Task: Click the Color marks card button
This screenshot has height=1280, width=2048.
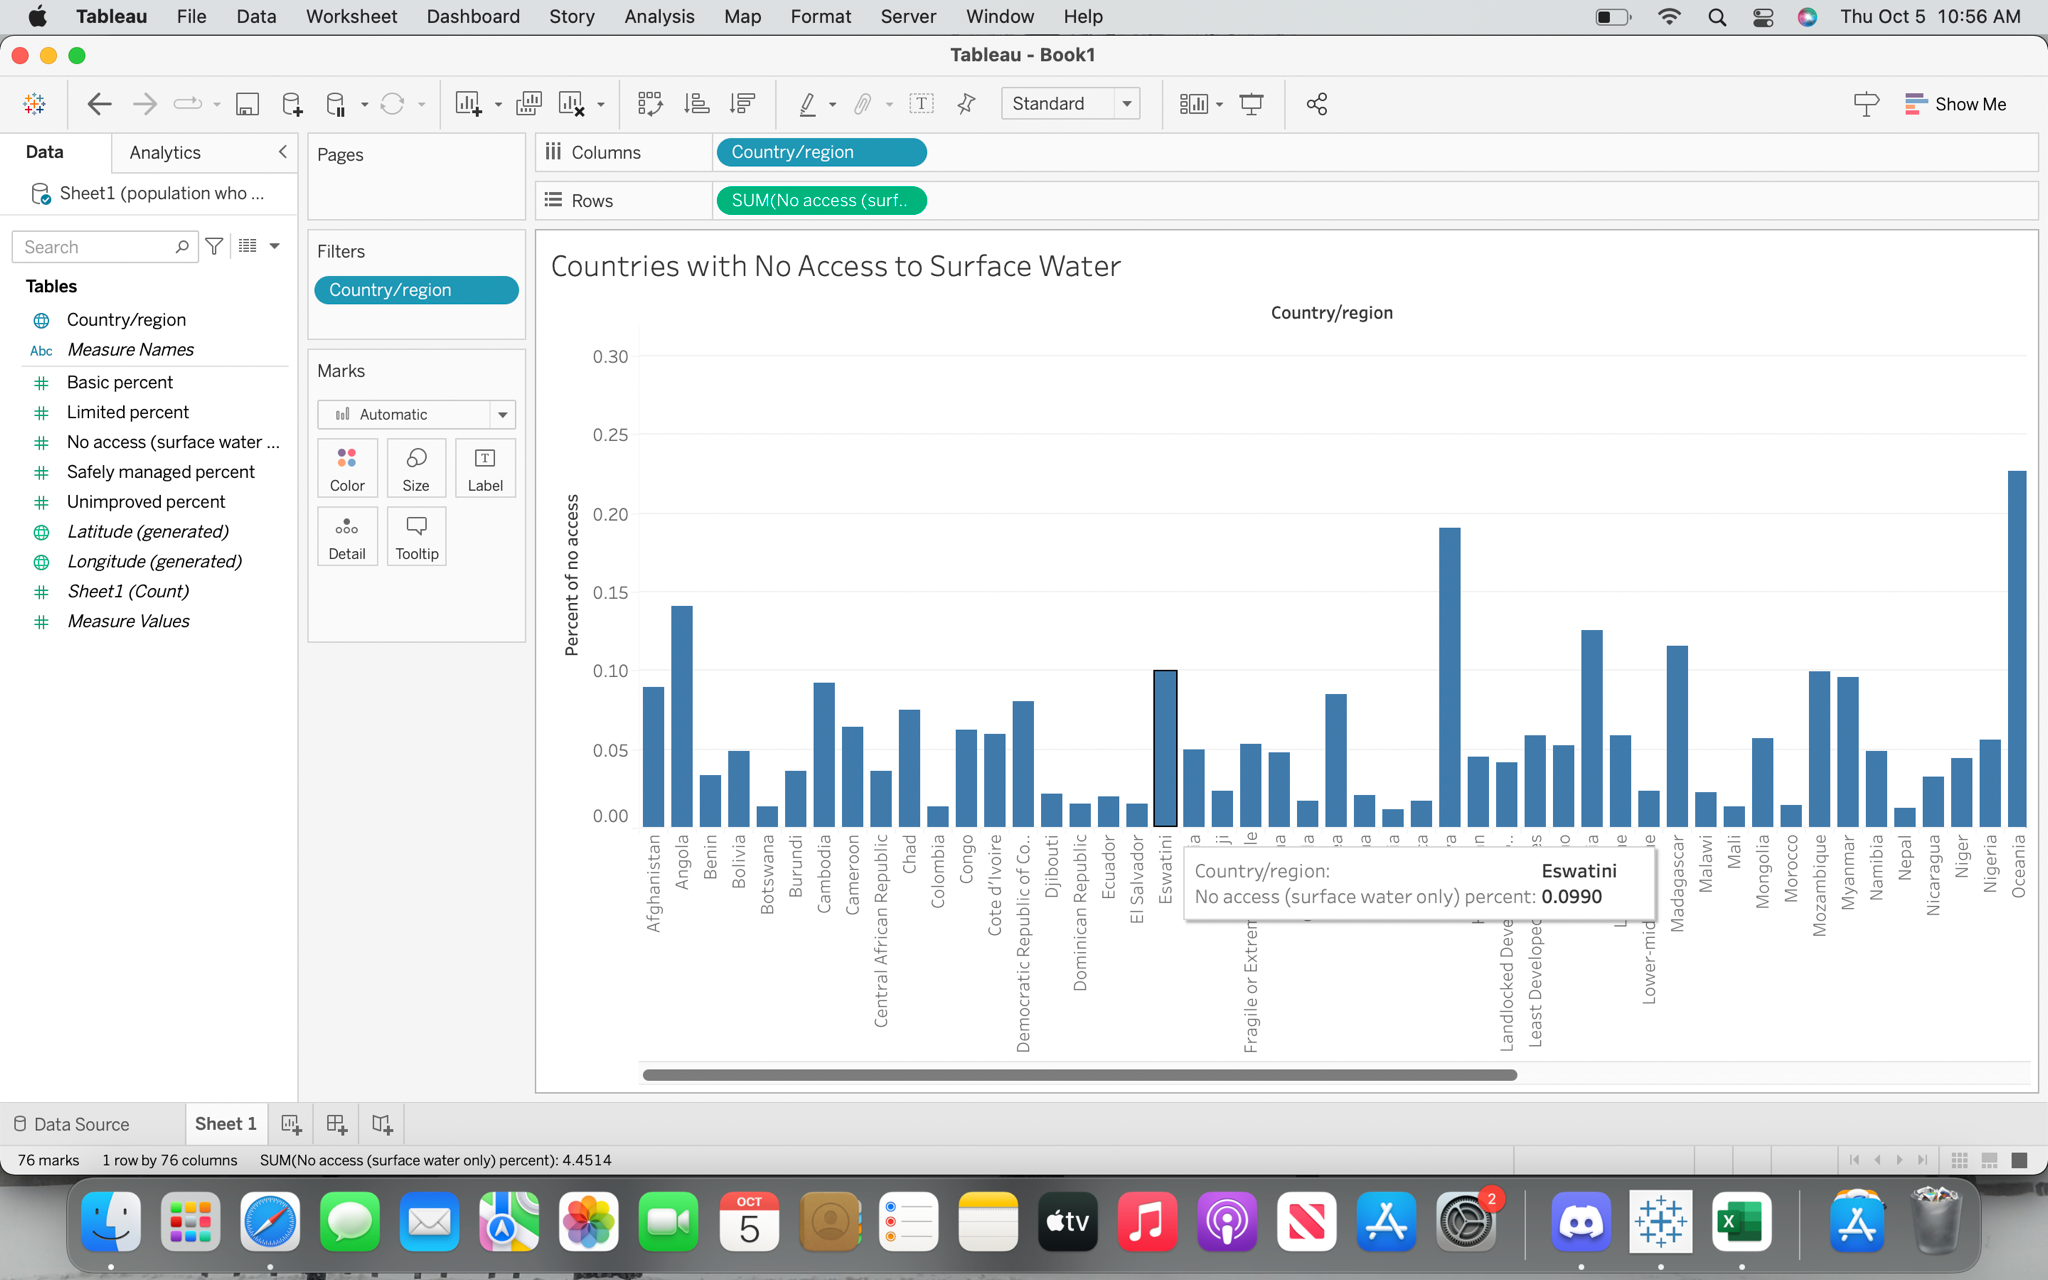Action: click(x=347, y=468)
